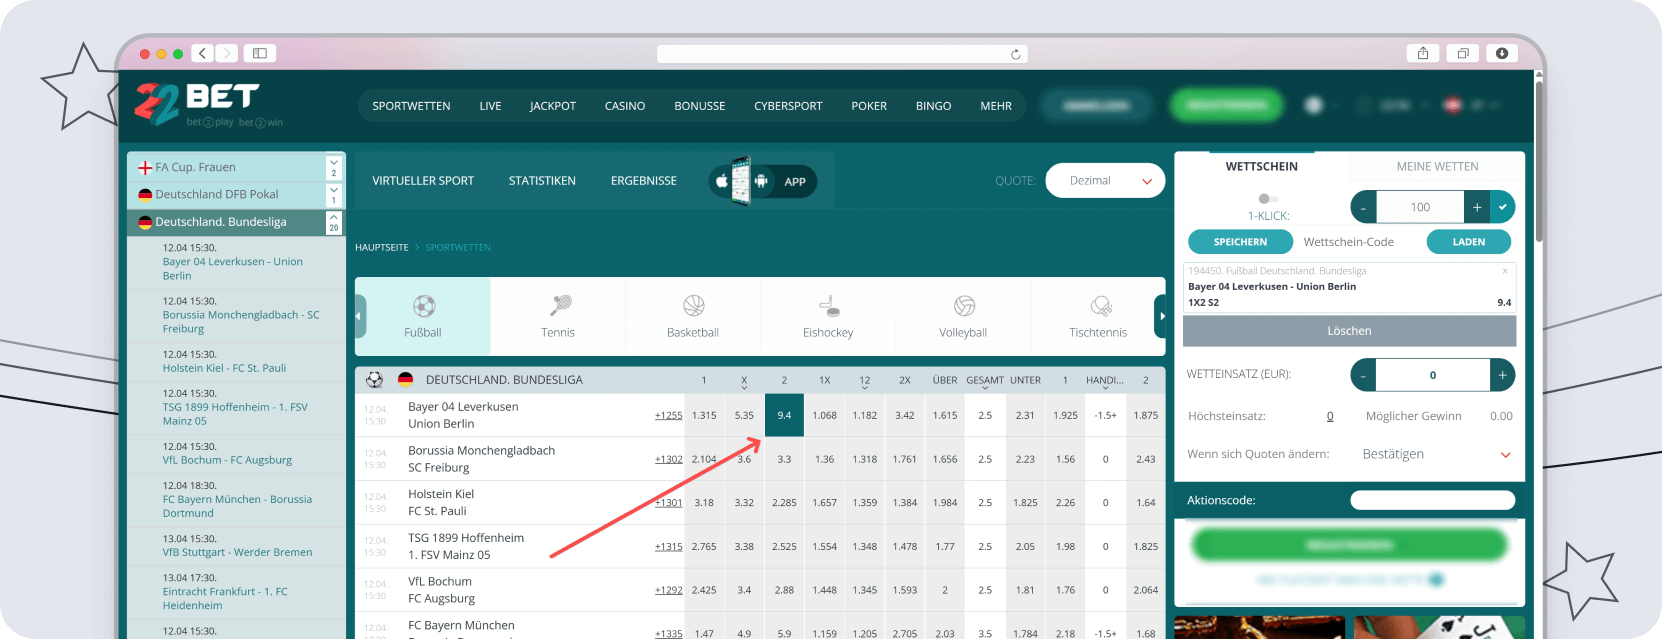Open the Bestätigen odds-change dropdown

pyautogui.click(x=1436, y=454)
